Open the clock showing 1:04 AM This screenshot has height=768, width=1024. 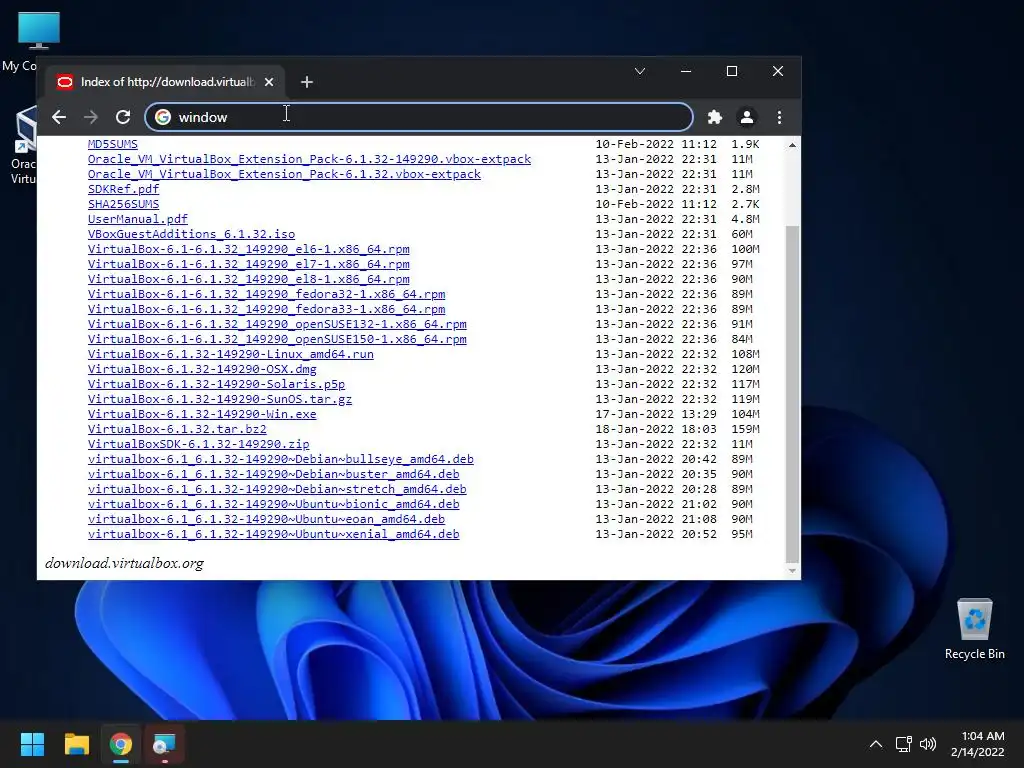(x=983, y=736)
